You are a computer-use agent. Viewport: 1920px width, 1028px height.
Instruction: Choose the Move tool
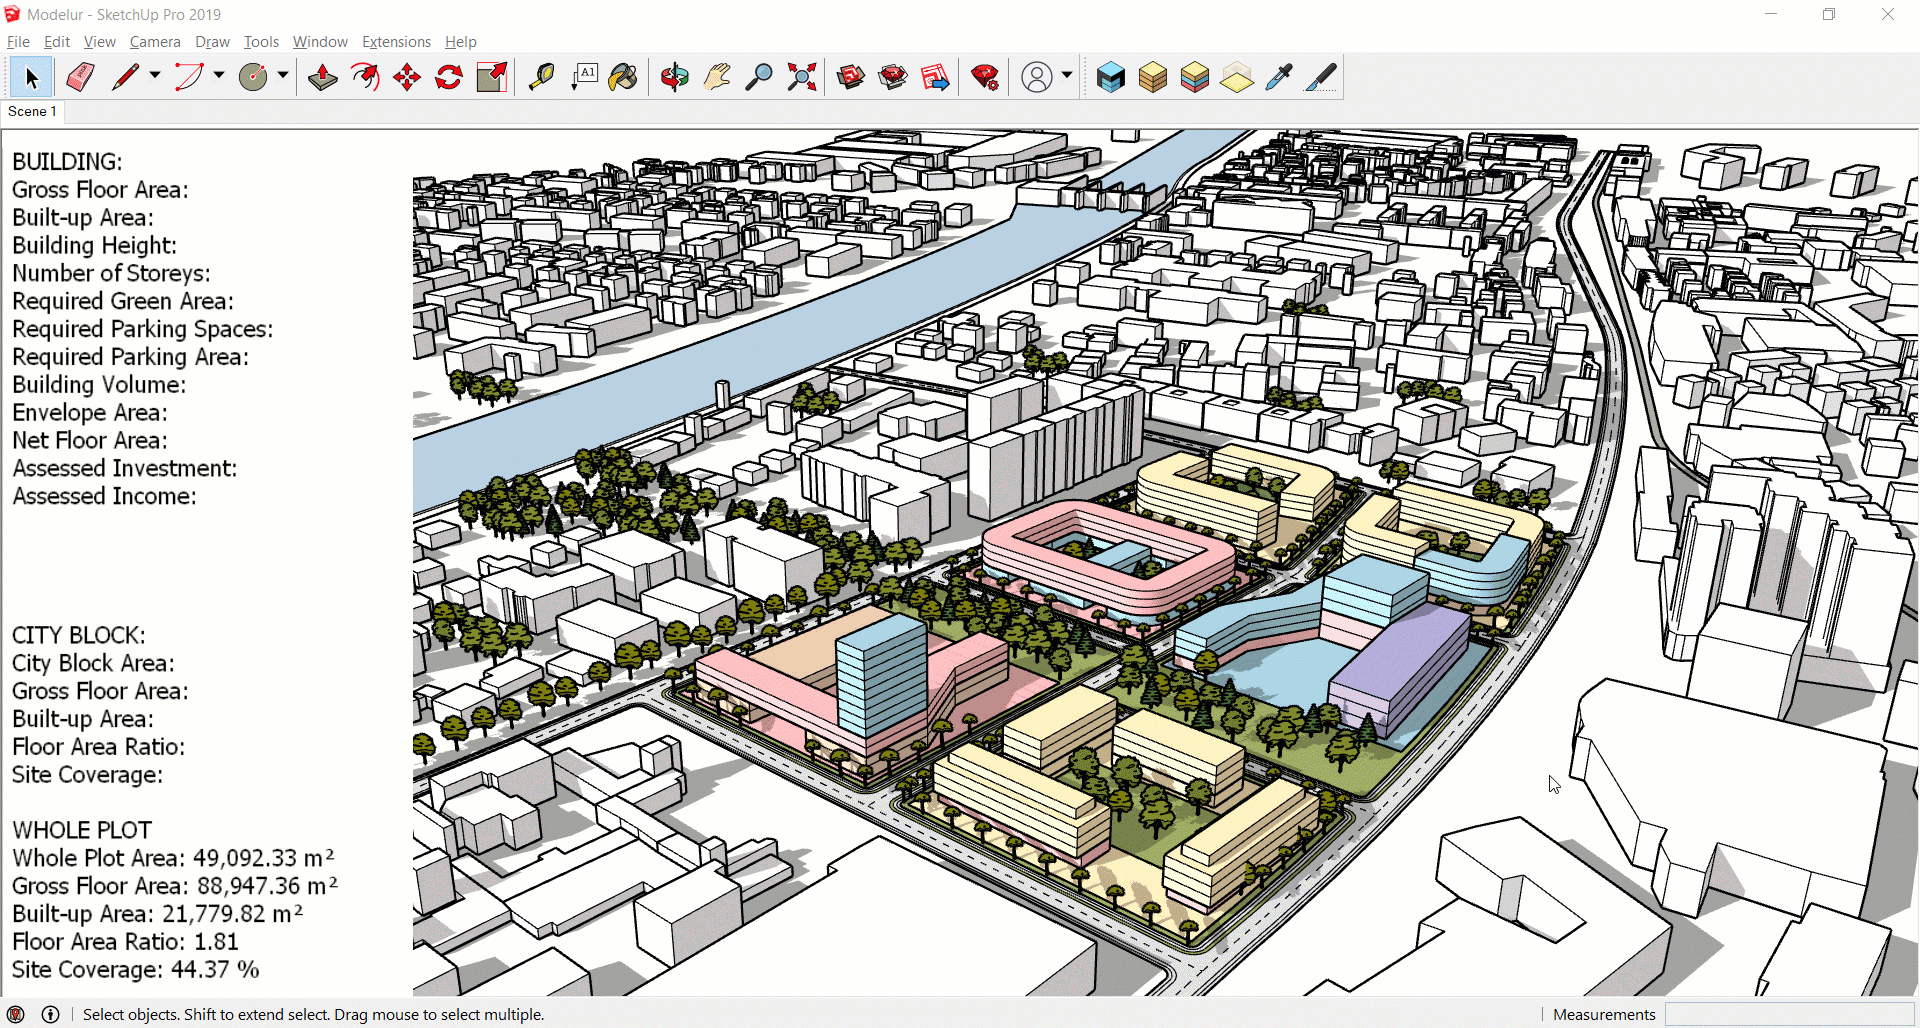coord(407,77)
